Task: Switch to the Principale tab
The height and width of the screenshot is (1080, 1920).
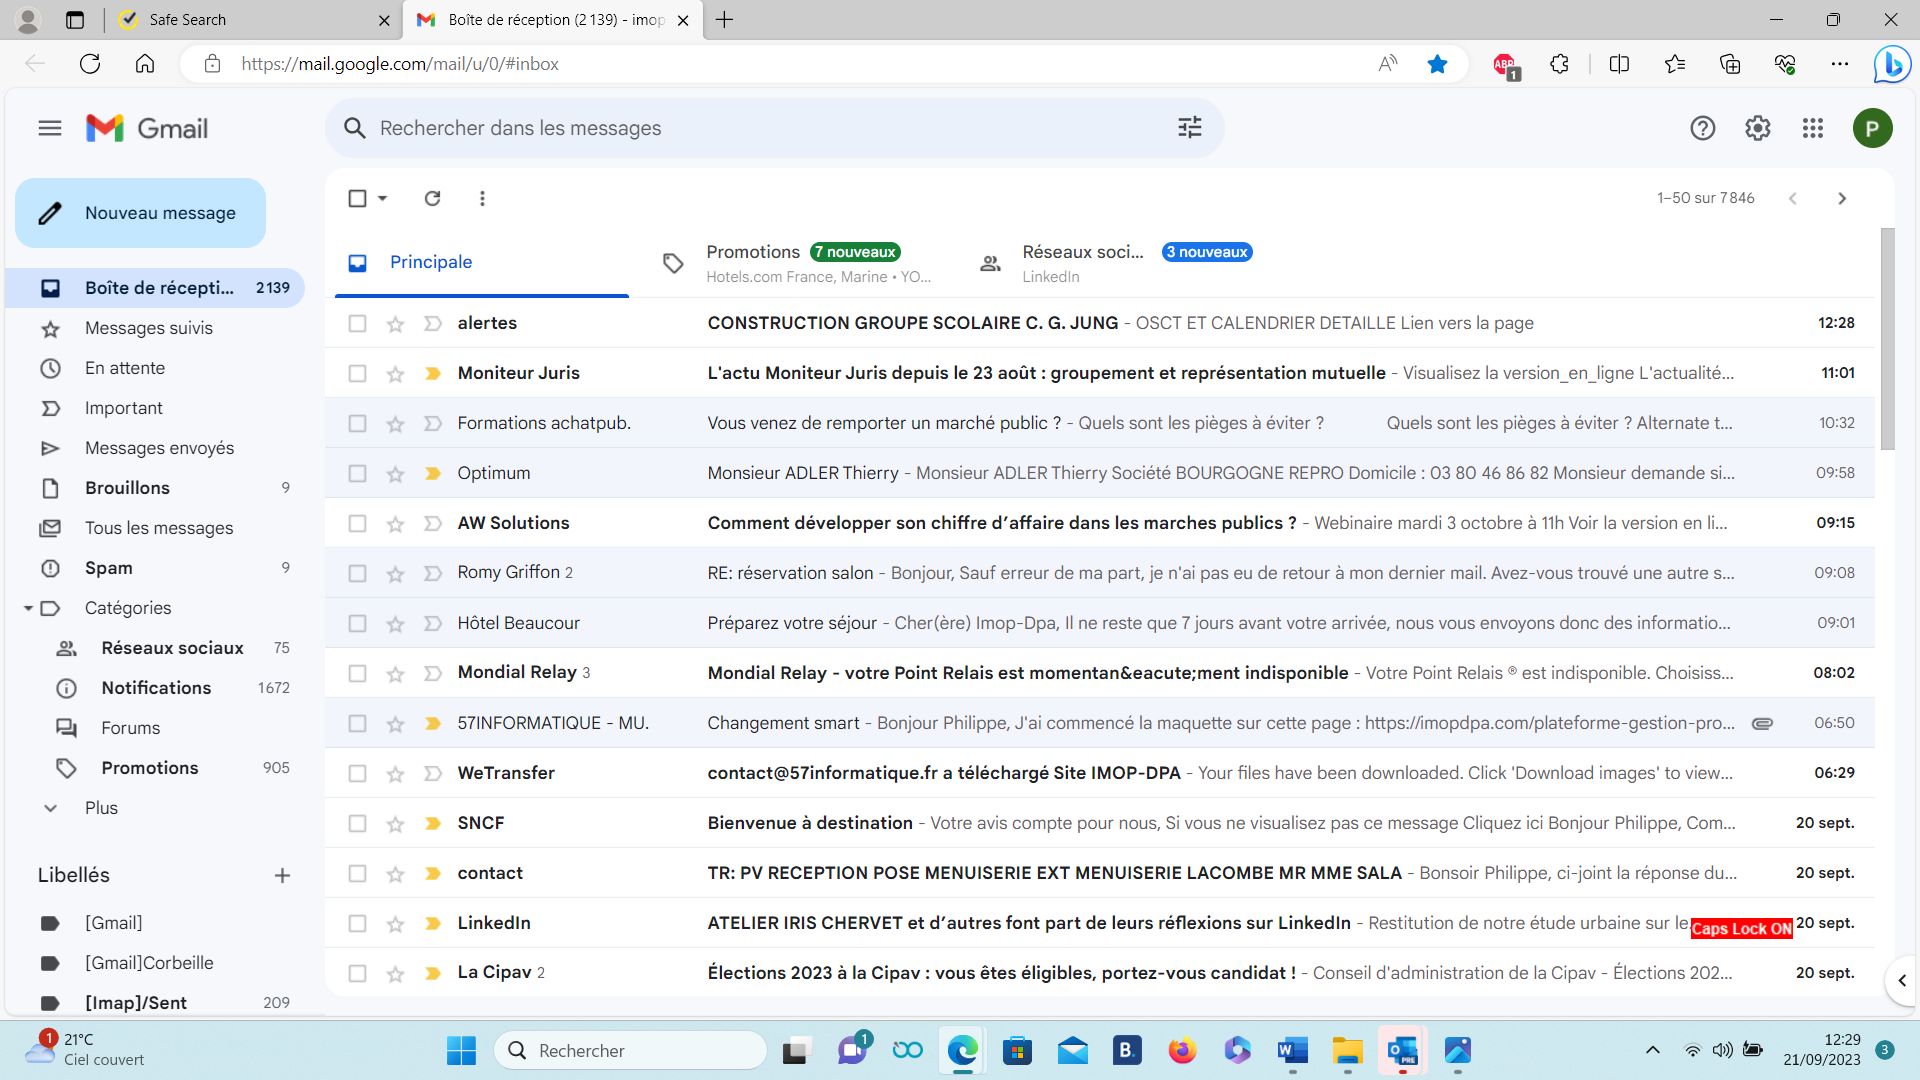Action: tap(481, 263)
